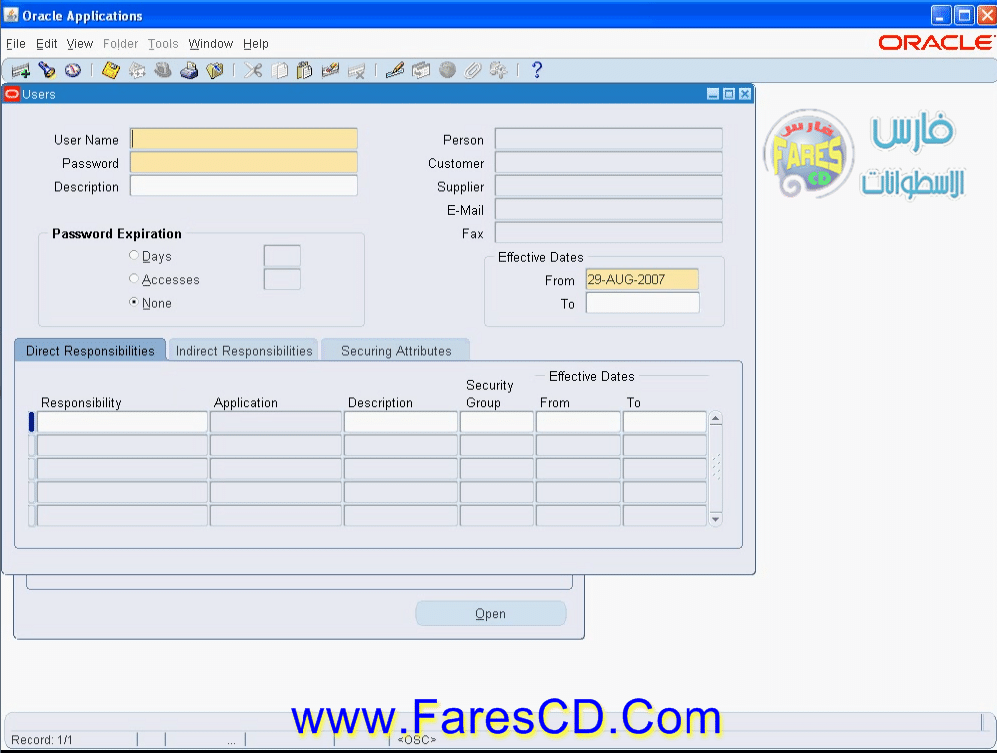
Task: Click the first row Description cell in responsibilities
Action: tap(401, 422)
